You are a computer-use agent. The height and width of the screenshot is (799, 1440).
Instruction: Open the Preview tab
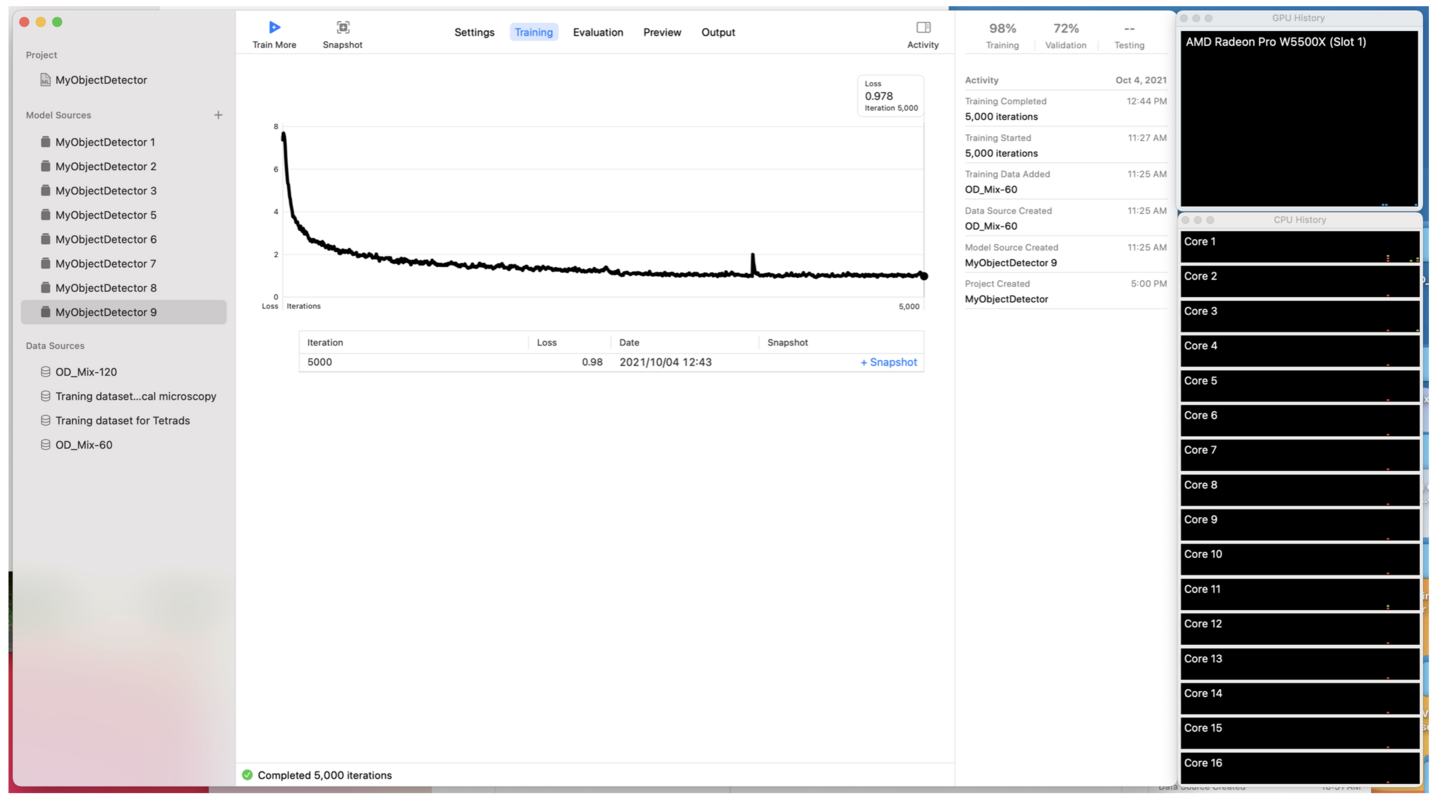pyautogui.click(x=662, y=33)
